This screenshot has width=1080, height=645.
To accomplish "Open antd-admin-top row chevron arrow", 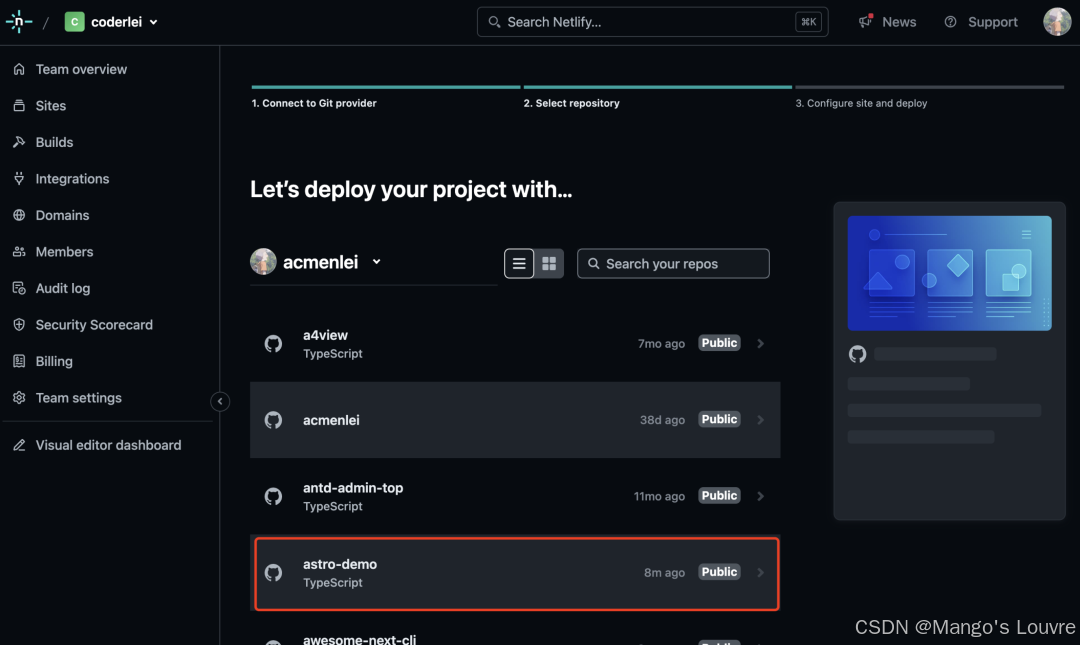I will pos(760,496).
